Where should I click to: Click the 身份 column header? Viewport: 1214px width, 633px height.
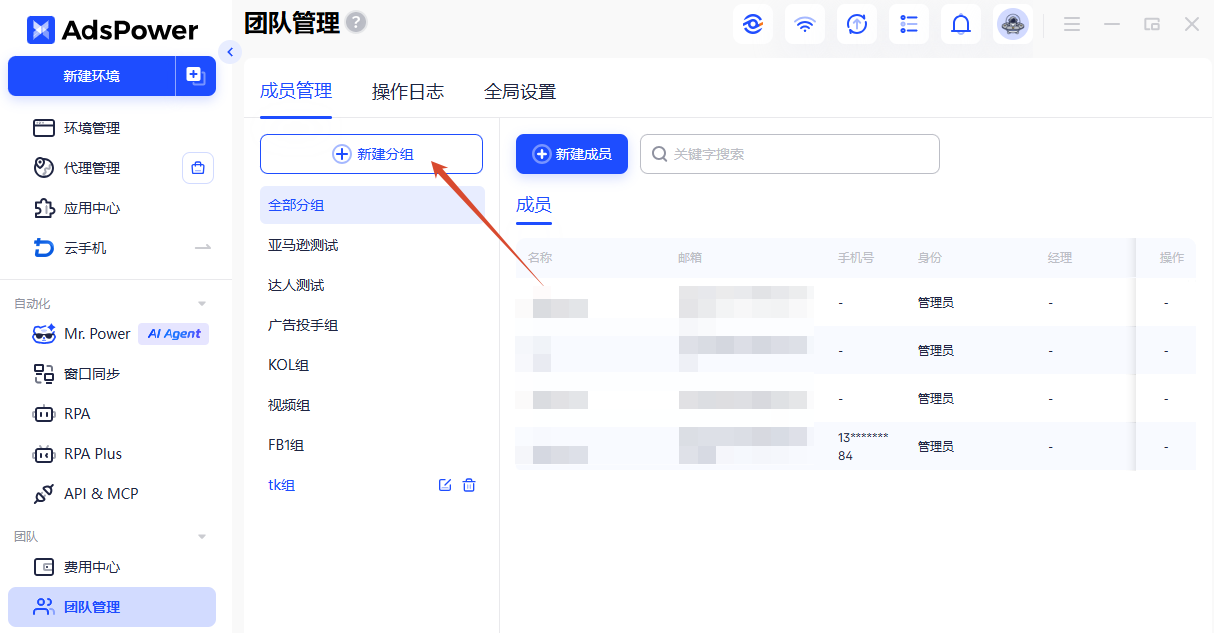click(930, 258)
